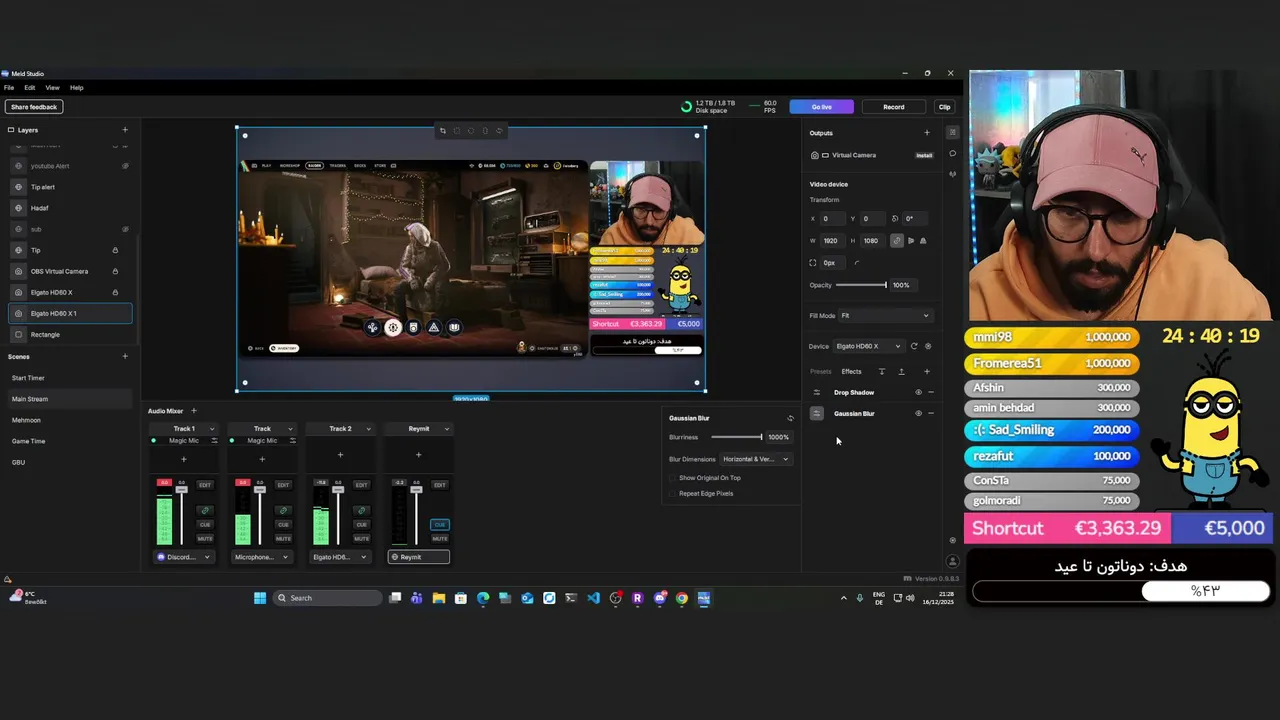Viewport: 1280px width, 720px height.
Task: Enable Show Original On Top checkbox
Action: pos(673,478)
